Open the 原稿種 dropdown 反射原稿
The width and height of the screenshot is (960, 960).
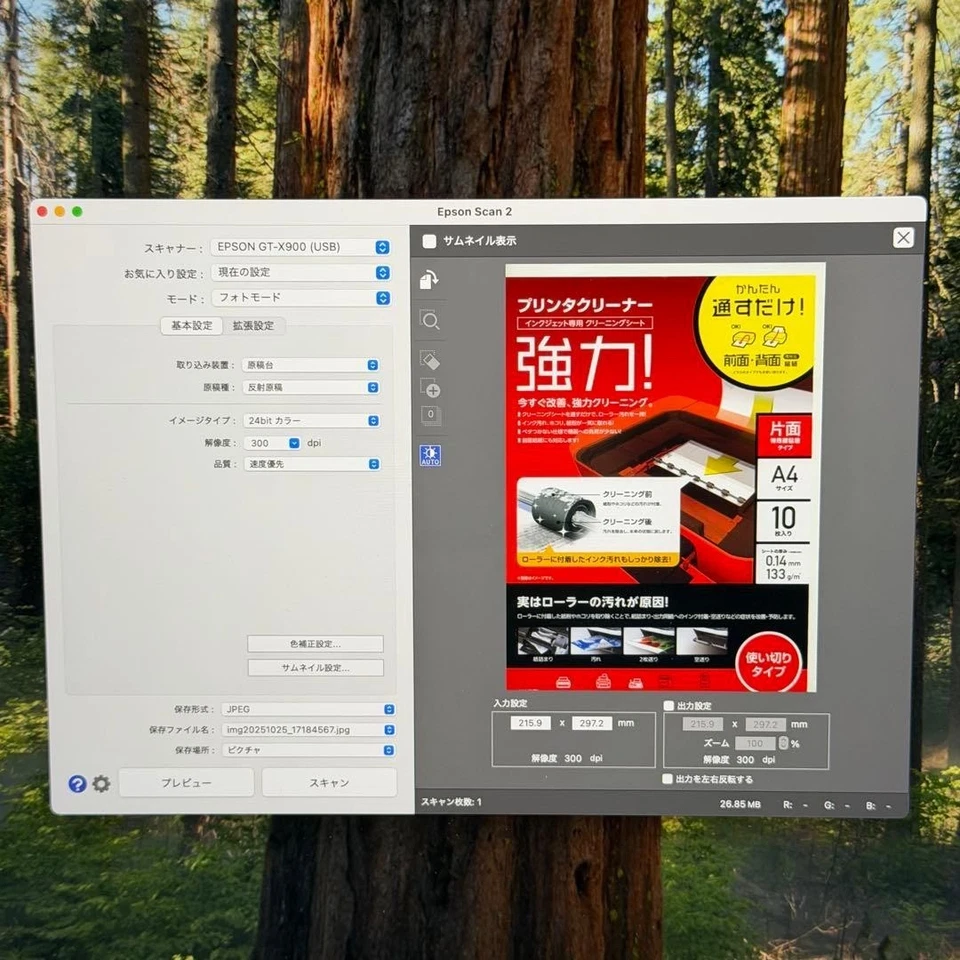(311, 388)
